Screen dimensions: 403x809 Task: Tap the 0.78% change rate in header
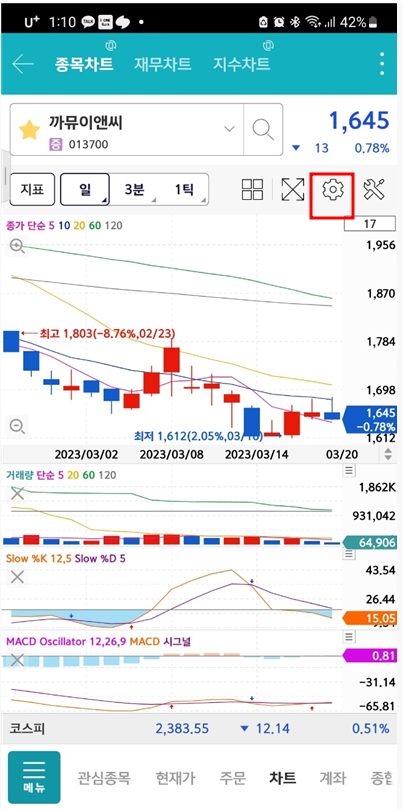tap(372, 149)
